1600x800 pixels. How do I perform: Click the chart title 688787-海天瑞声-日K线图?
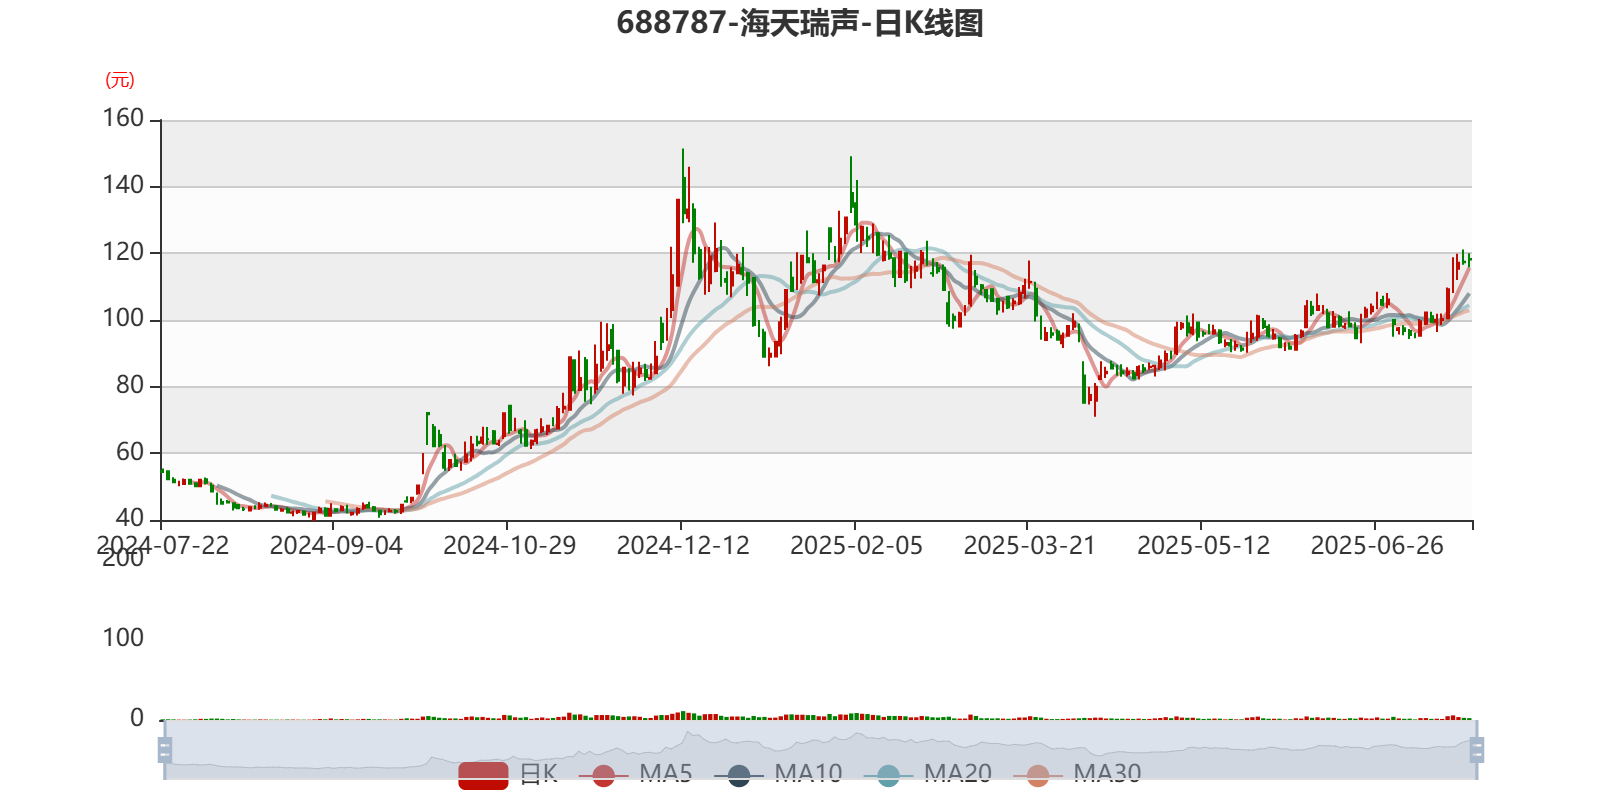tap(800, 23)
